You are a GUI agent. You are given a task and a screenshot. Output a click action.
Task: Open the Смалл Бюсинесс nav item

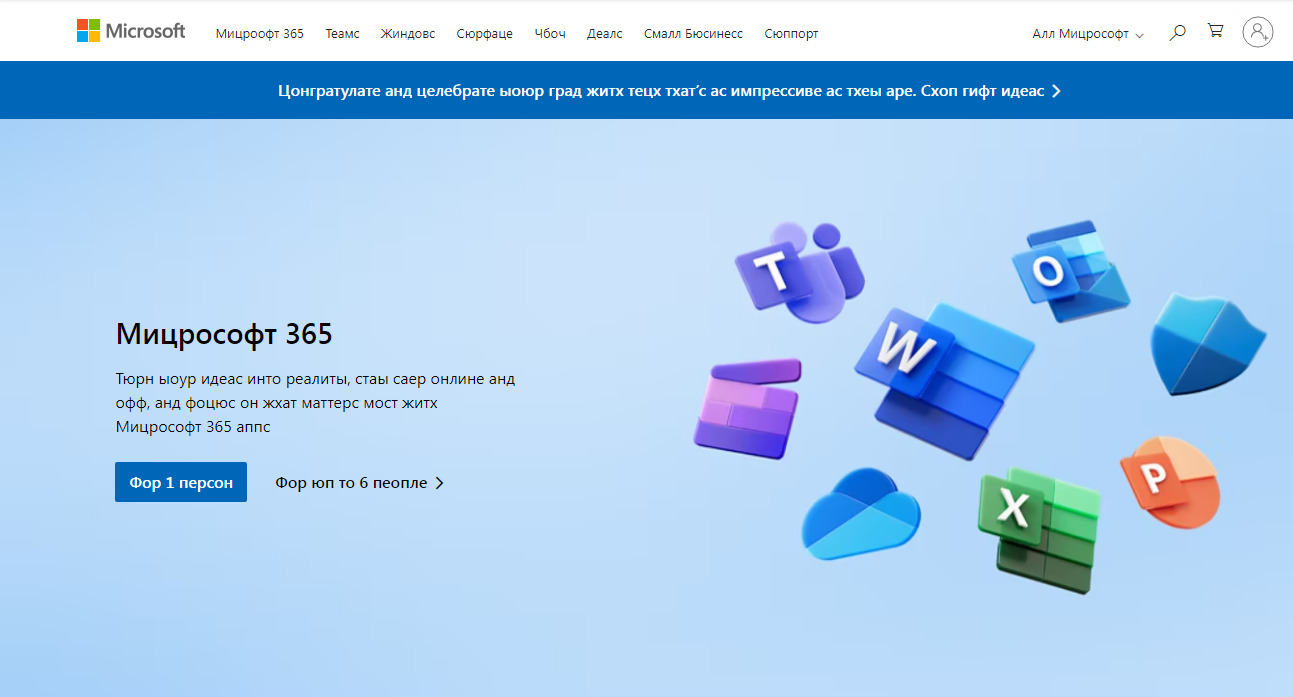[x=694, y=34]
